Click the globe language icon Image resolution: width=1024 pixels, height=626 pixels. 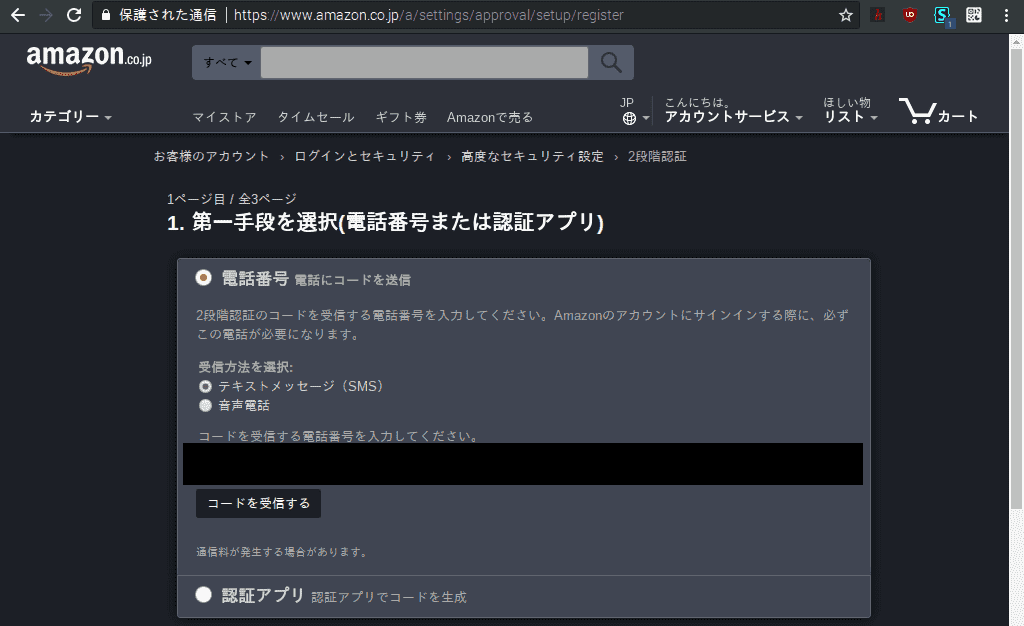coord(629,118)
